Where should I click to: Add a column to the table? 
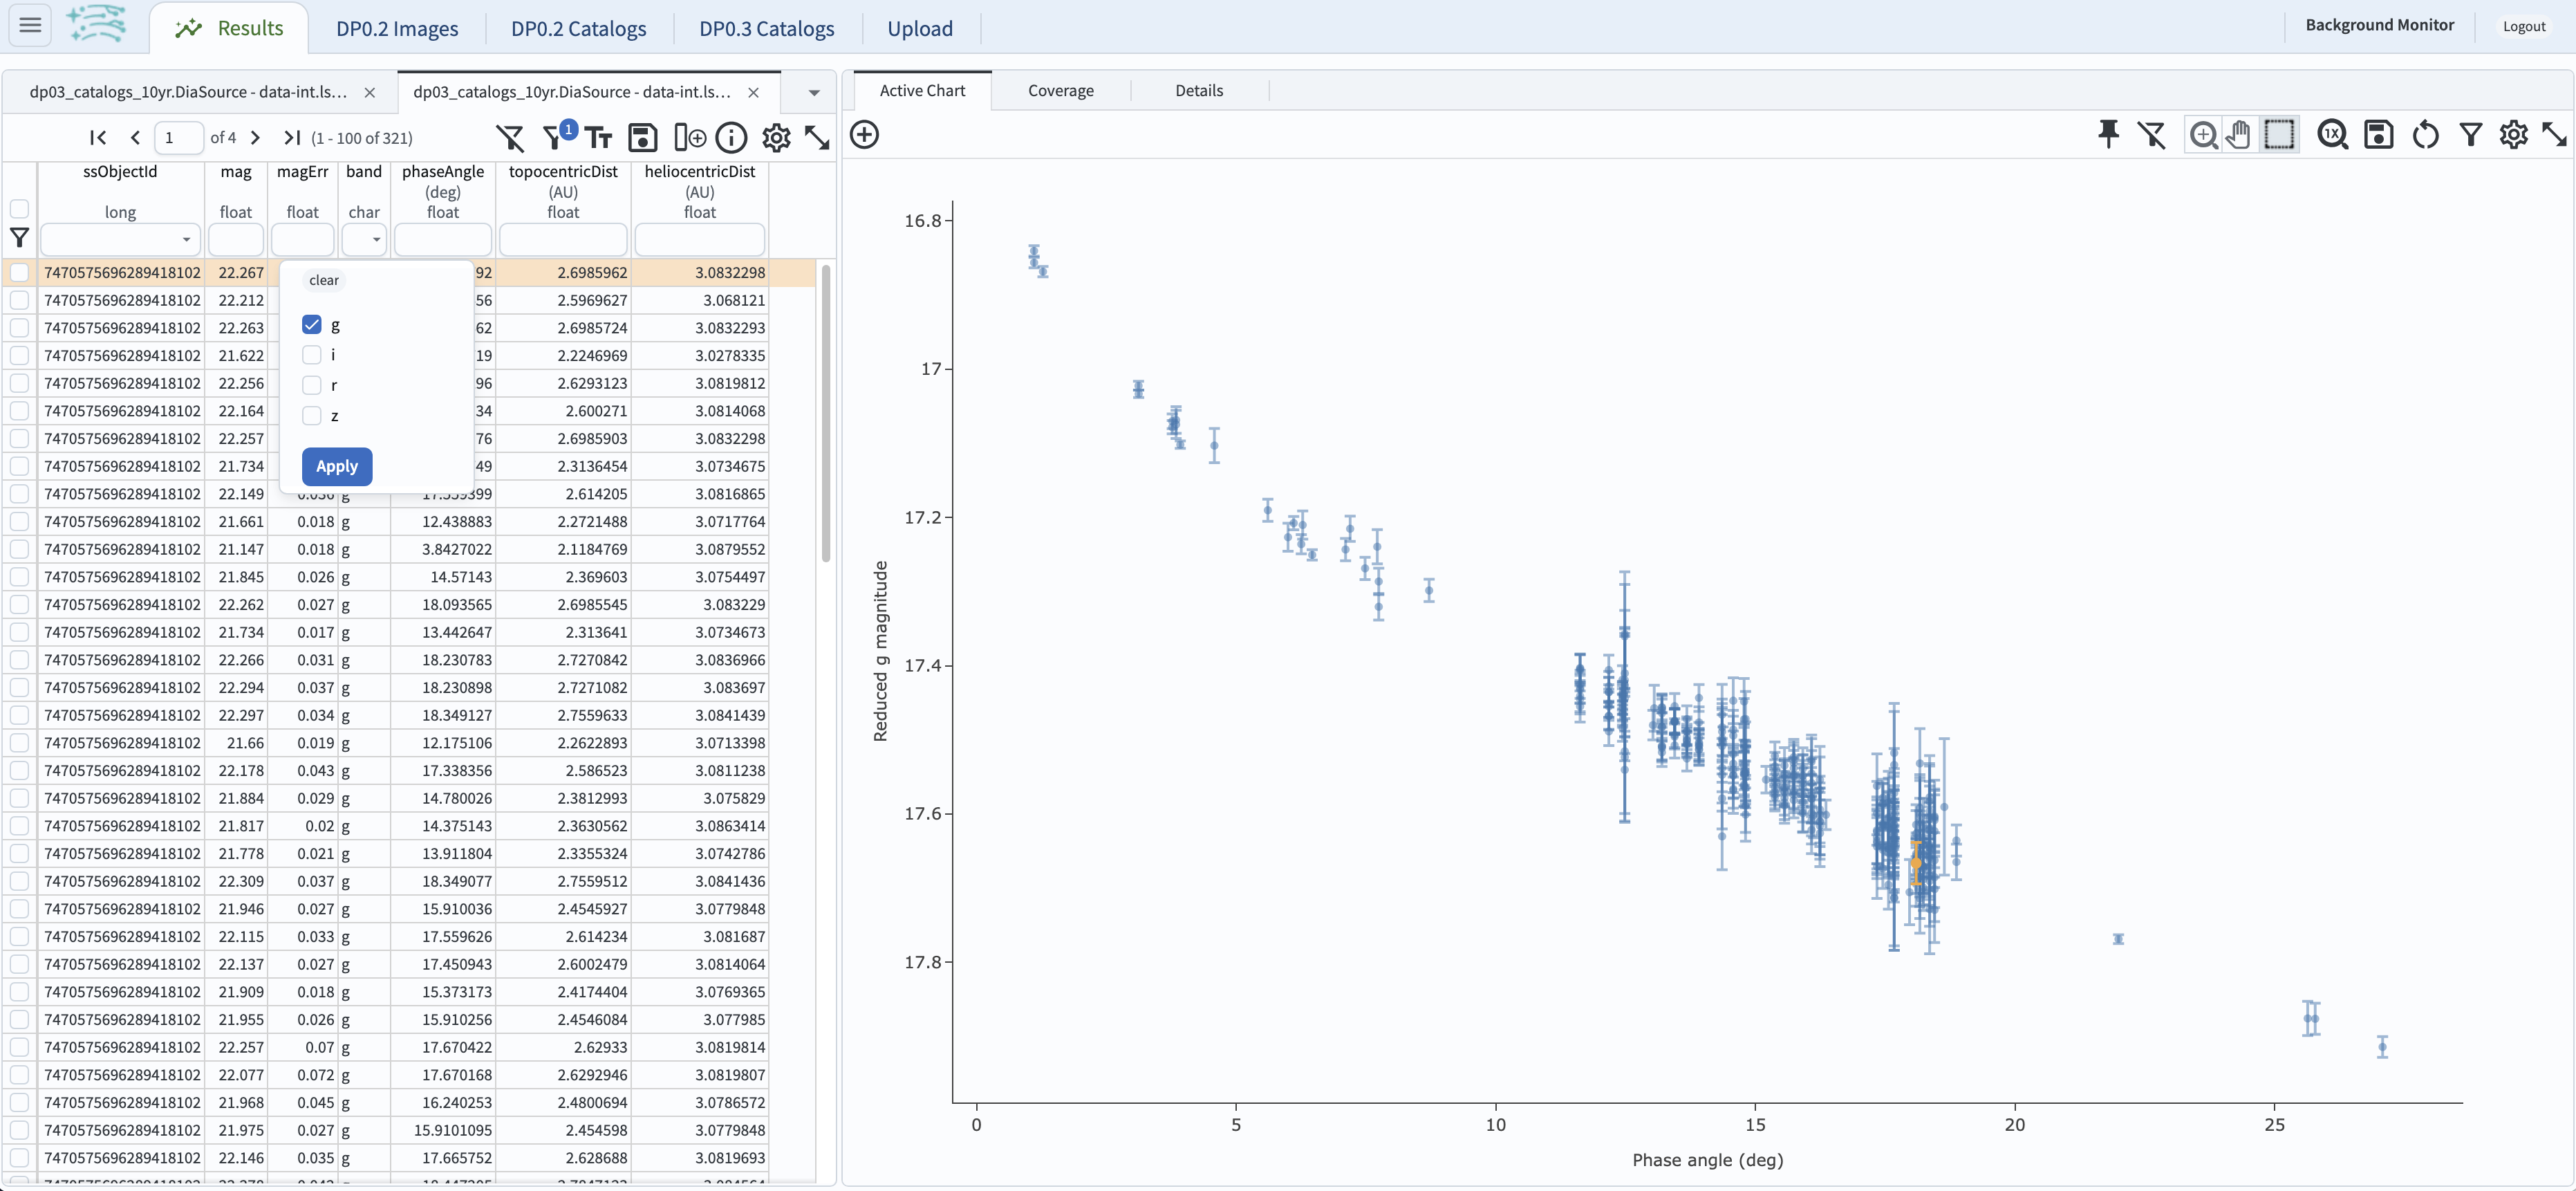(x=689, y=138)
